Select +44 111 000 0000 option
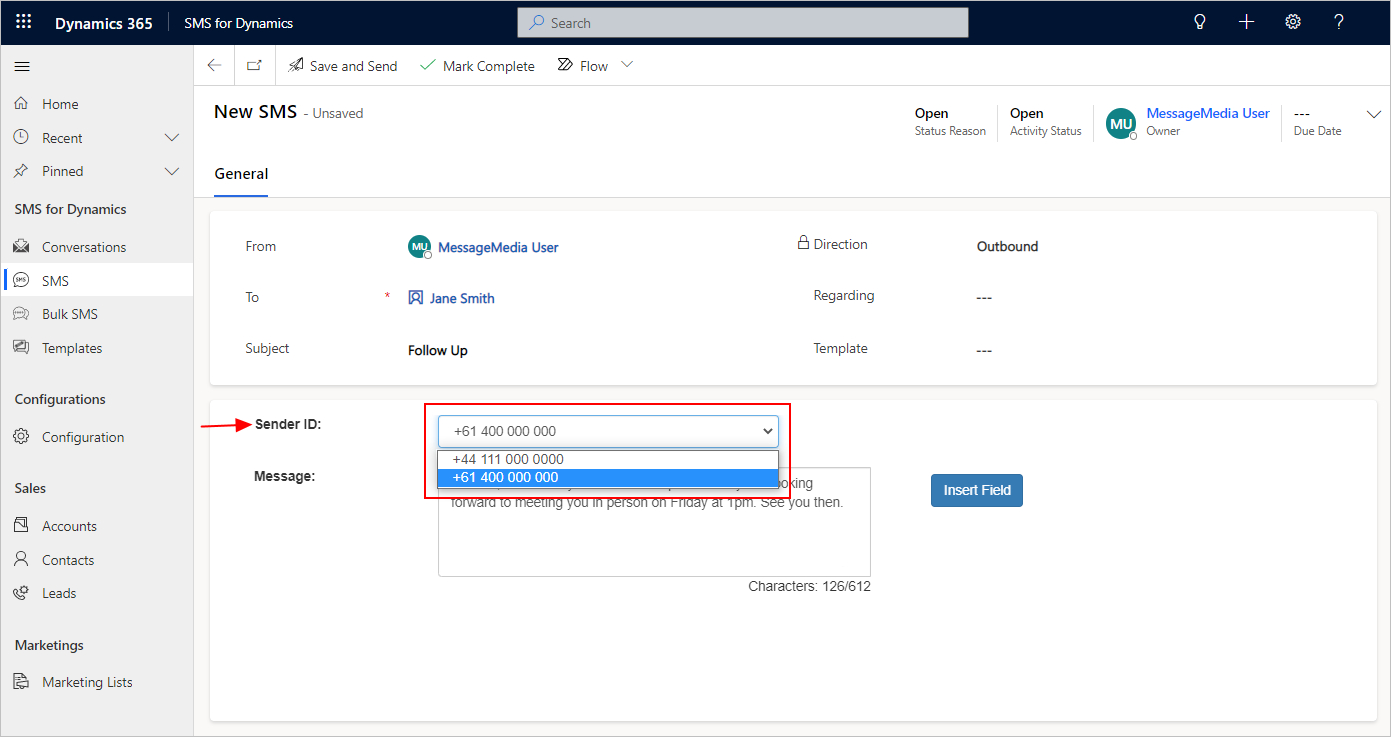Screen dimensions: 1391x737 coord(608,460)
